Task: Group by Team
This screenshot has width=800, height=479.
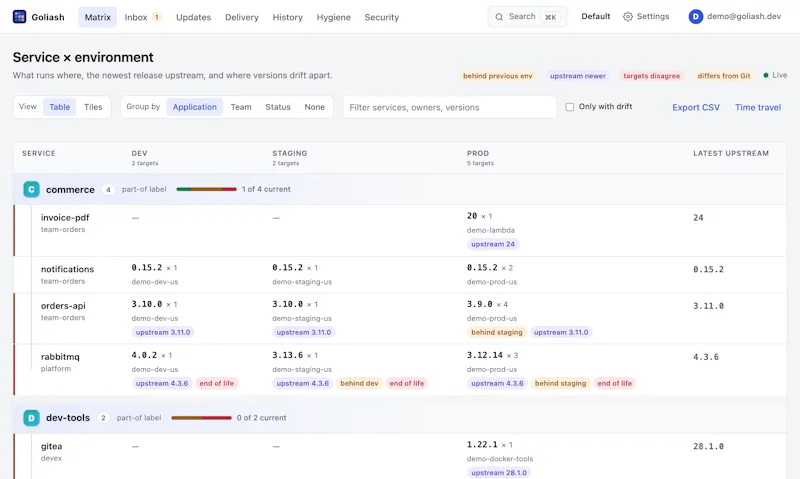Action: click(x=241, y=107)
